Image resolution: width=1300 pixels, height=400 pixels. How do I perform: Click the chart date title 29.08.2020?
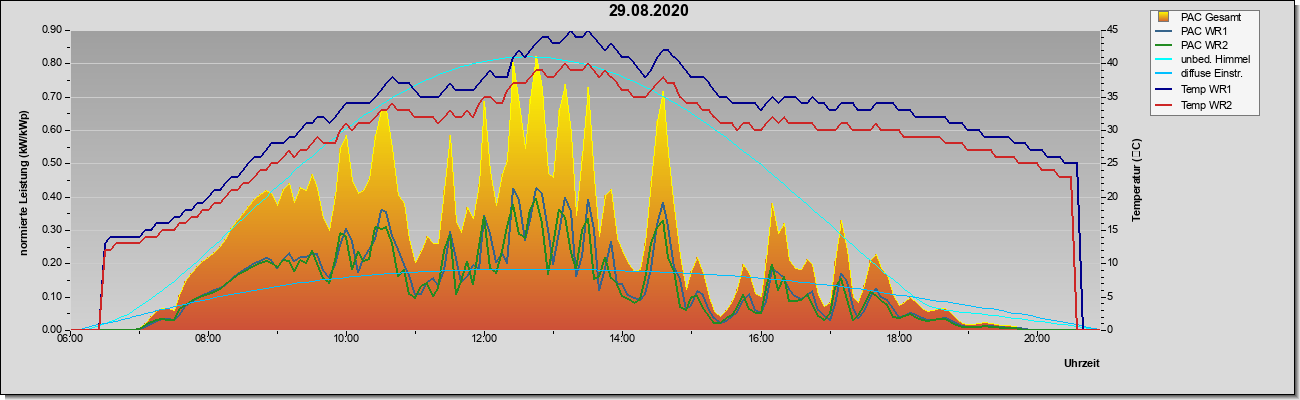tap(648, 11)
